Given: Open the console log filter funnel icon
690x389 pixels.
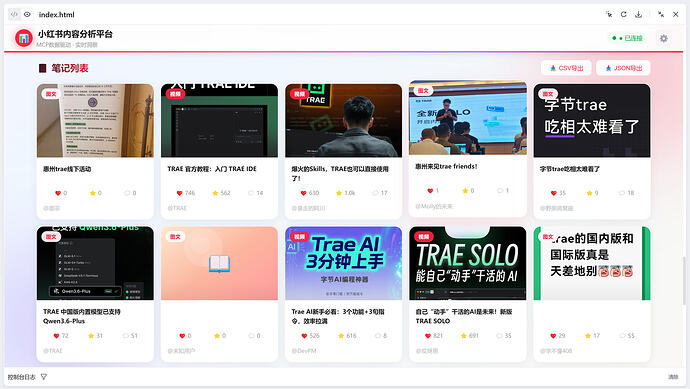Looking at the screenshot, I should pos(44,377).
